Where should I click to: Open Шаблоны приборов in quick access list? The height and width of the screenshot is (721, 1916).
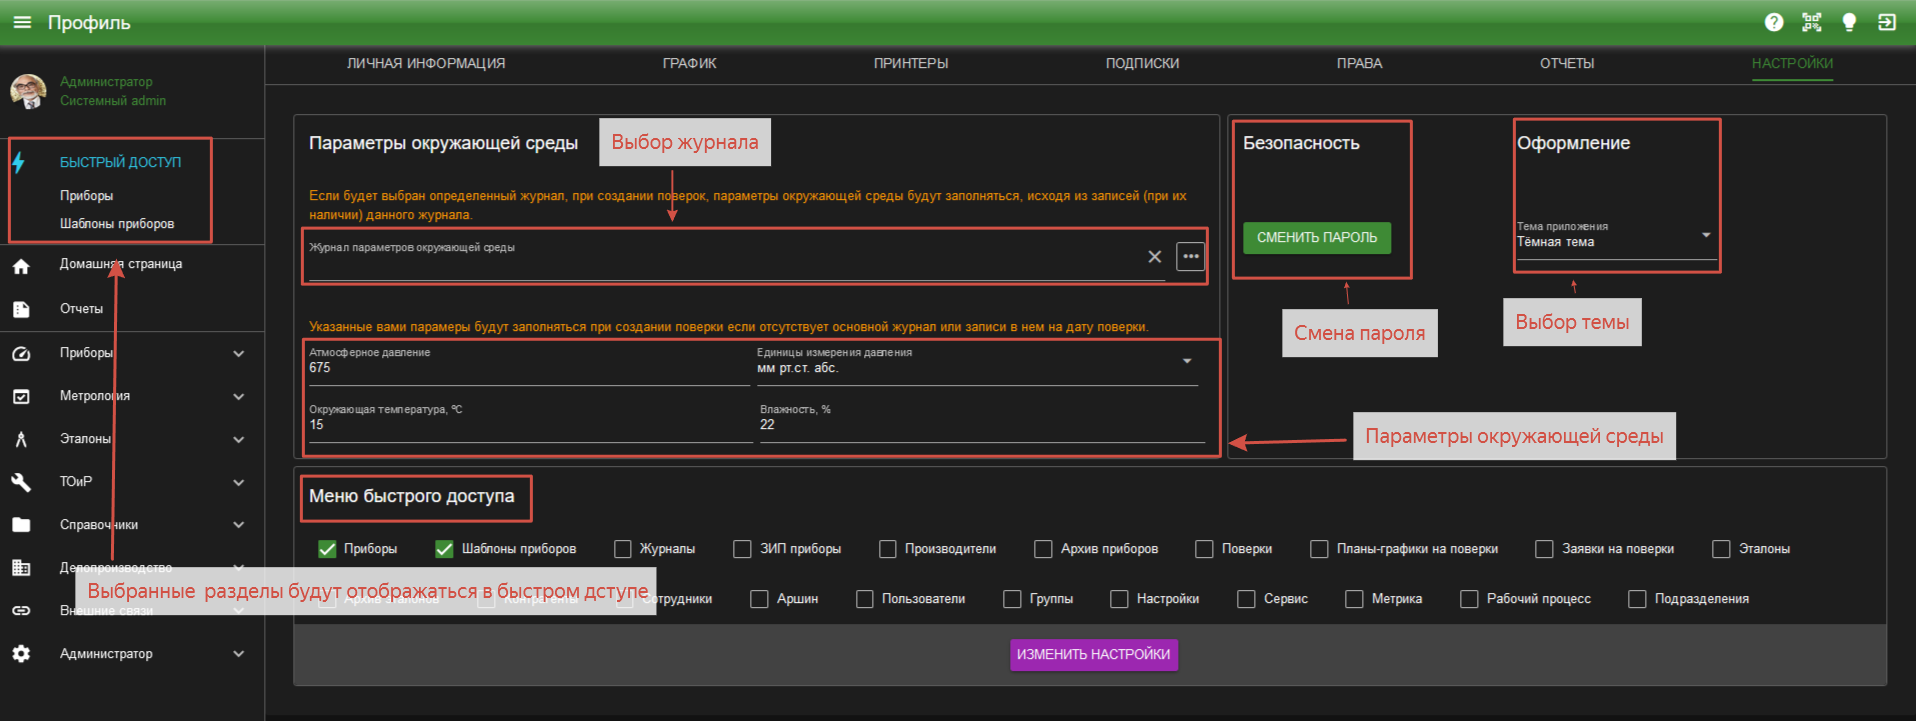(117, 224)
